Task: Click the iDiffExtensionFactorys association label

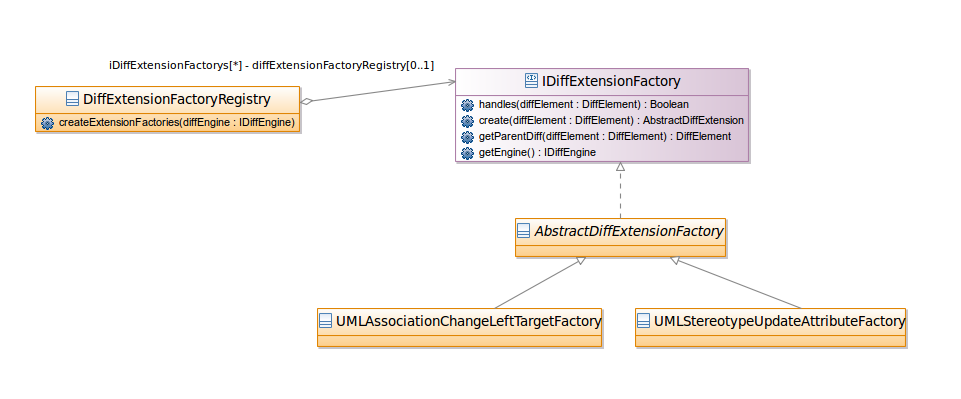Action: 272,65
